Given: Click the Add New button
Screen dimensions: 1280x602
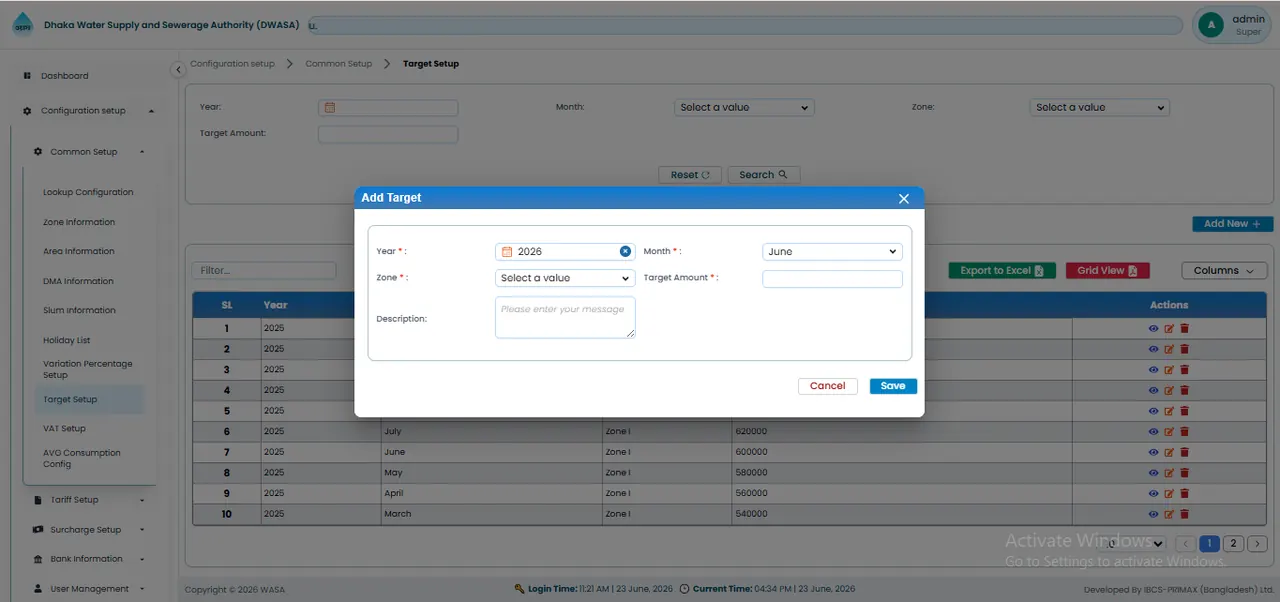Looking at the screenshot, I should [1233, 224].
